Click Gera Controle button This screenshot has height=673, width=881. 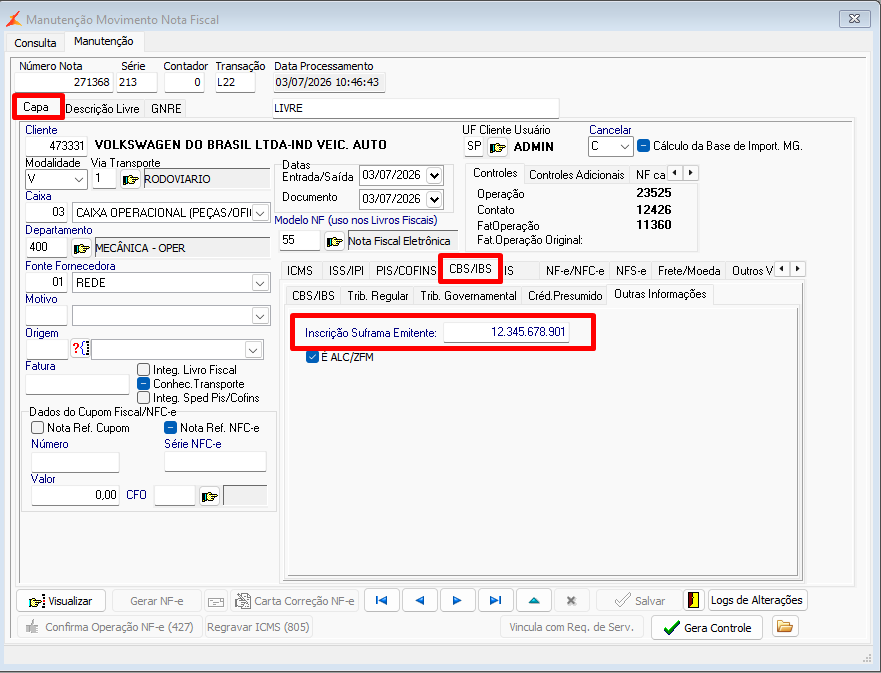[x=707, y=627]
